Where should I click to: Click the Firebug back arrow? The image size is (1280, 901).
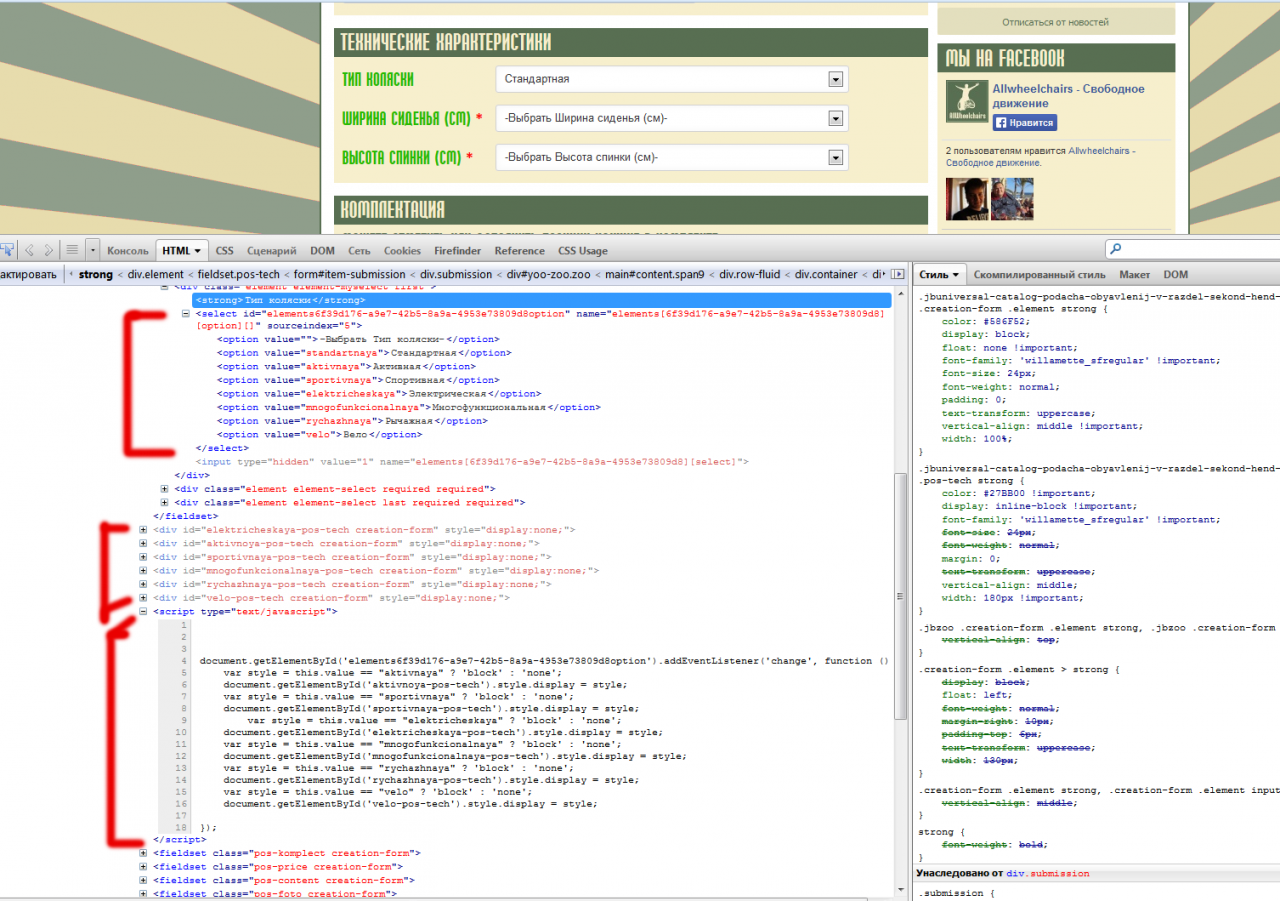pos(30,250)
